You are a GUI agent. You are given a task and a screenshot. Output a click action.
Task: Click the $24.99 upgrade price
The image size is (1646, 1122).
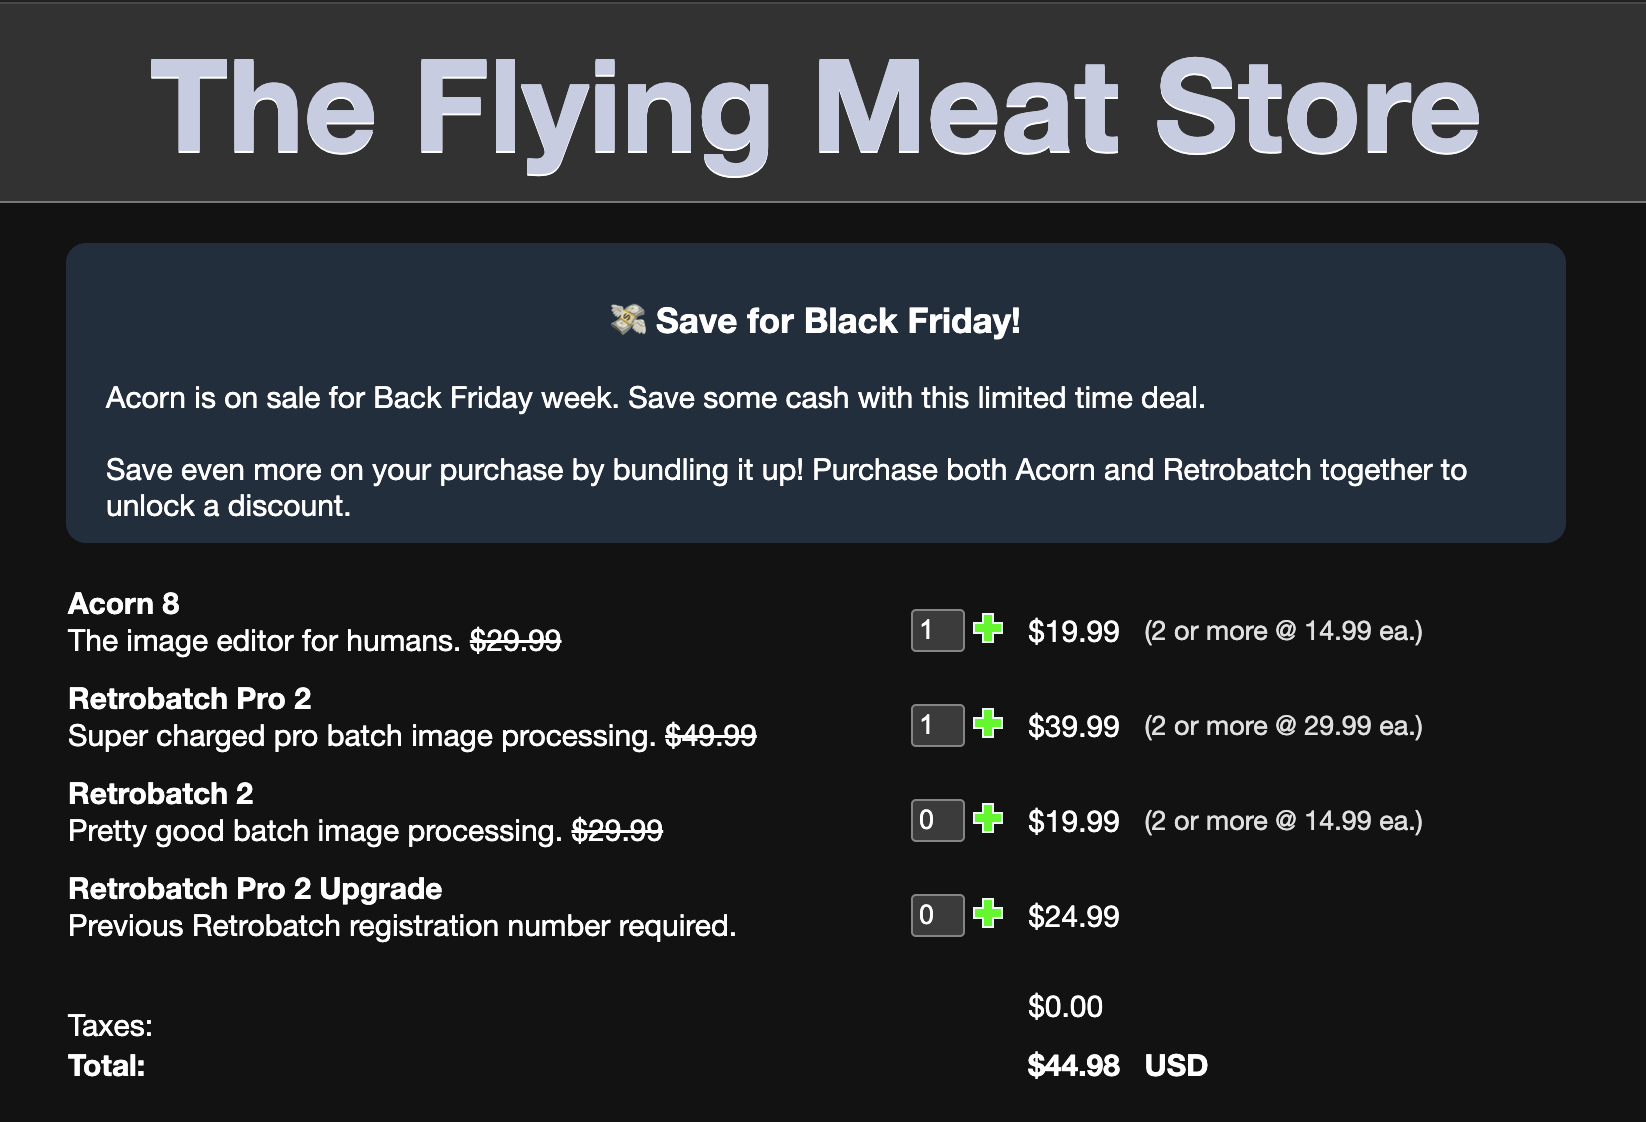tap(1073, 917)
